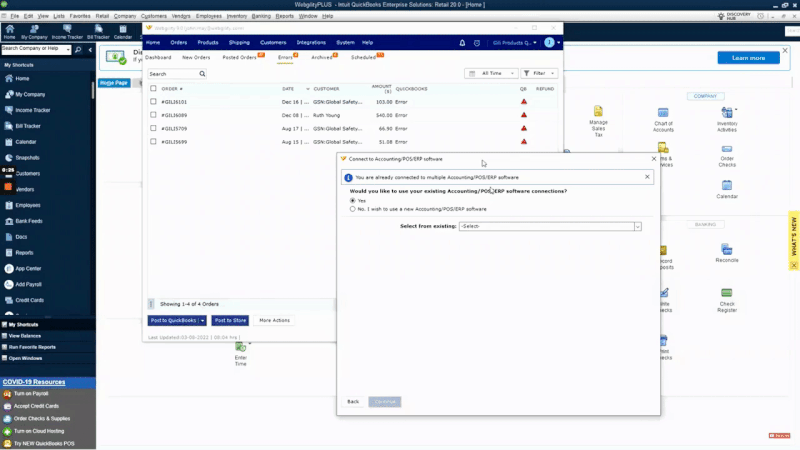Click Search Company or Help field
Viewport: 800px width, 450px height.
(33, 49)
